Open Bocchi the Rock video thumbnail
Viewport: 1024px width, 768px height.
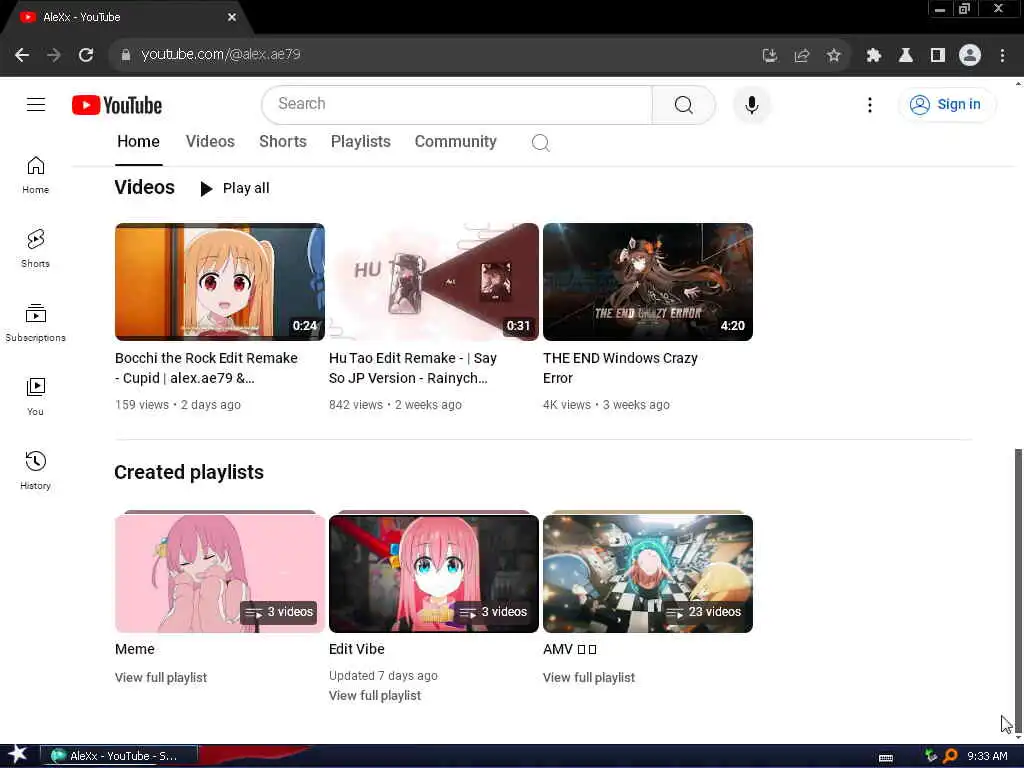(219, 281)
